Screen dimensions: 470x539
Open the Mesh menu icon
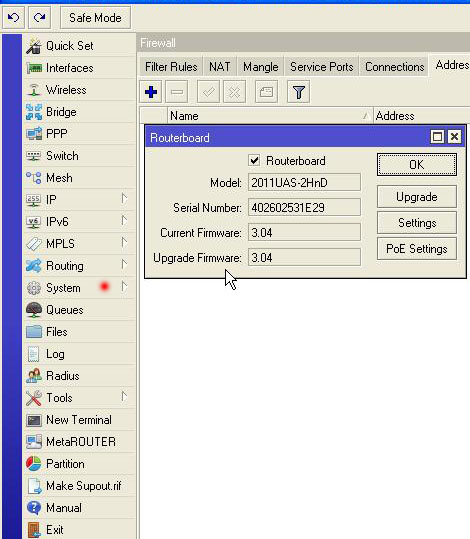(x=34, y=178)
